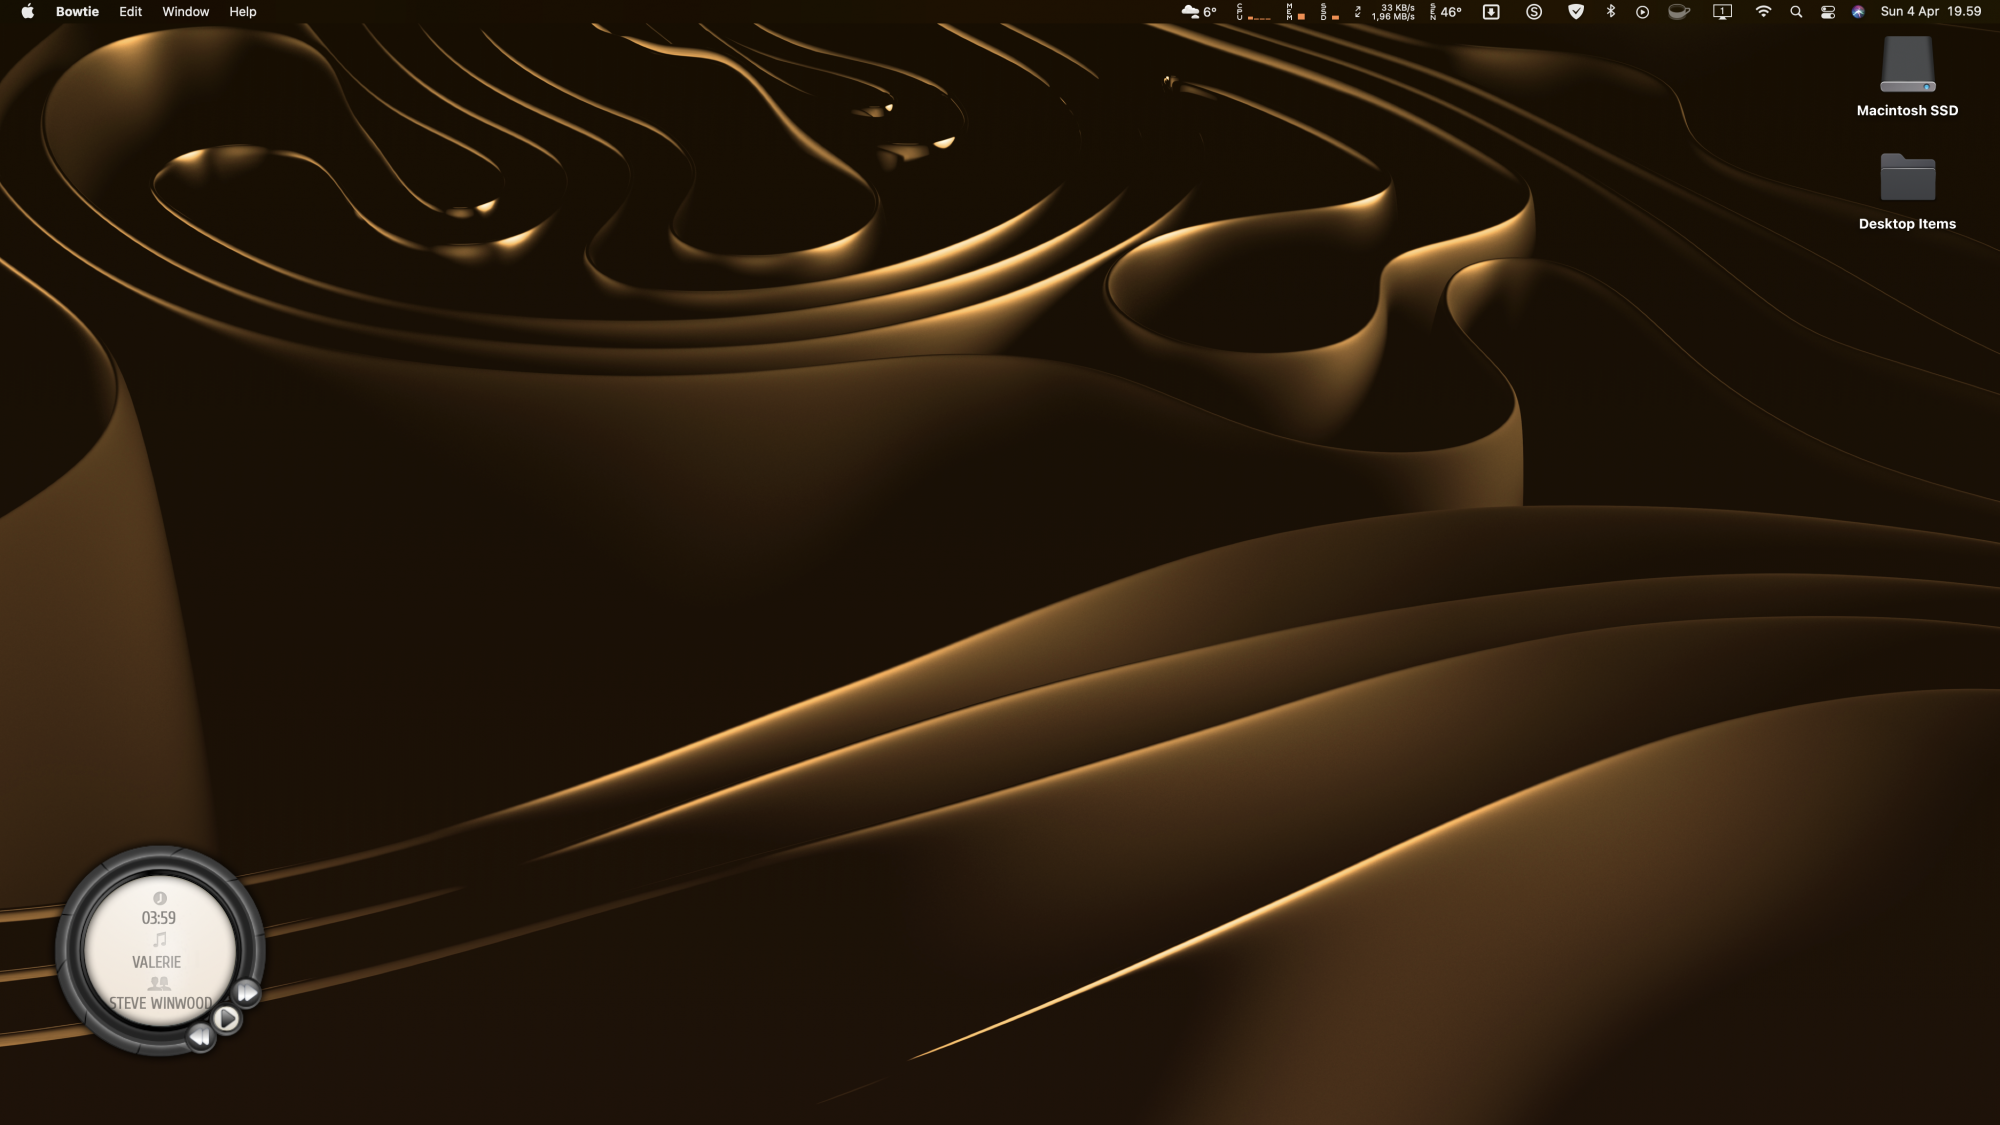Open the Wi-Fi status menu
The height and width of the screenshot is (1125, 2000).
(1763, 12)
